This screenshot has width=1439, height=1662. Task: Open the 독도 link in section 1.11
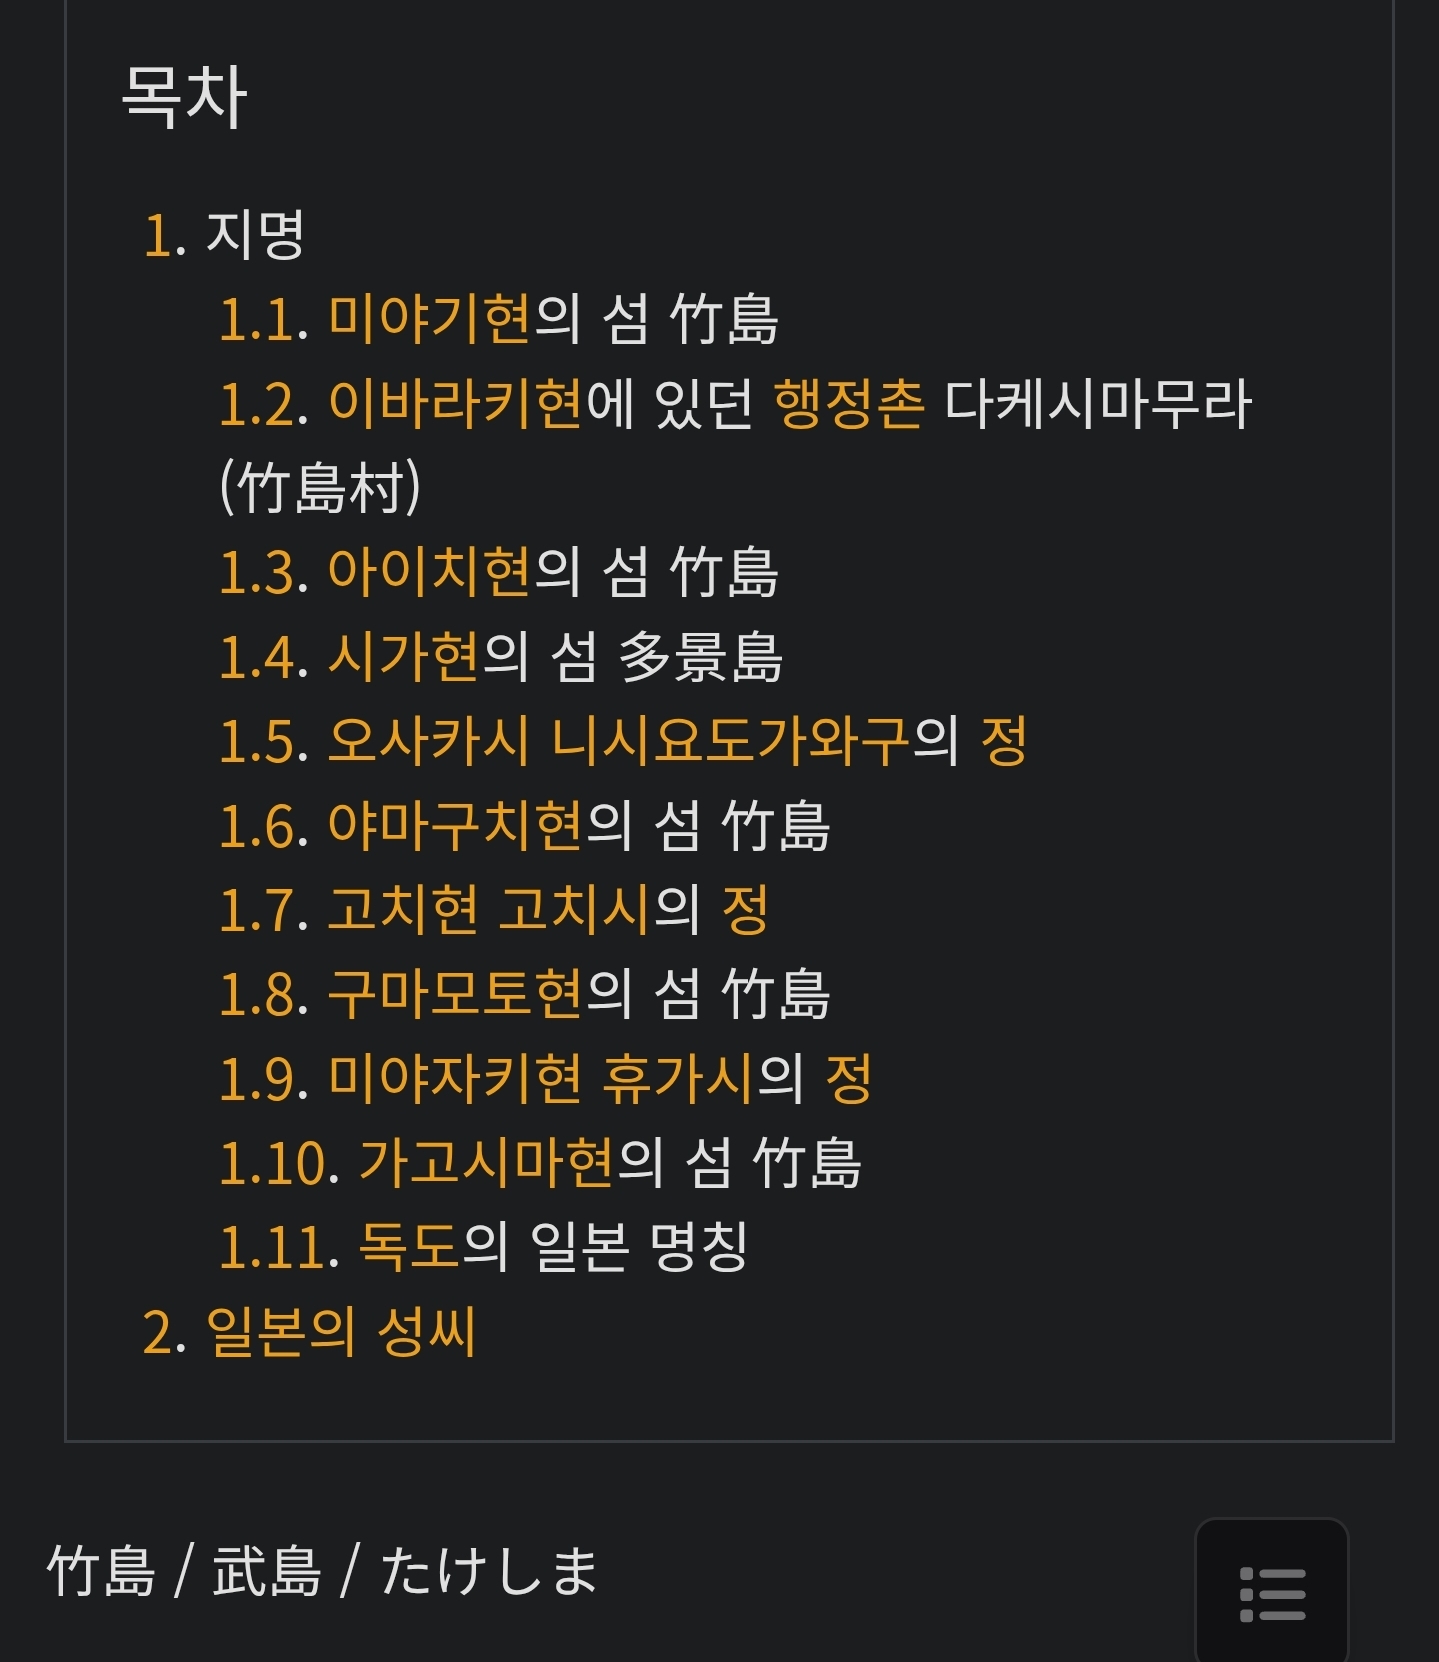pyautogui.click(x=409, y=1247)
